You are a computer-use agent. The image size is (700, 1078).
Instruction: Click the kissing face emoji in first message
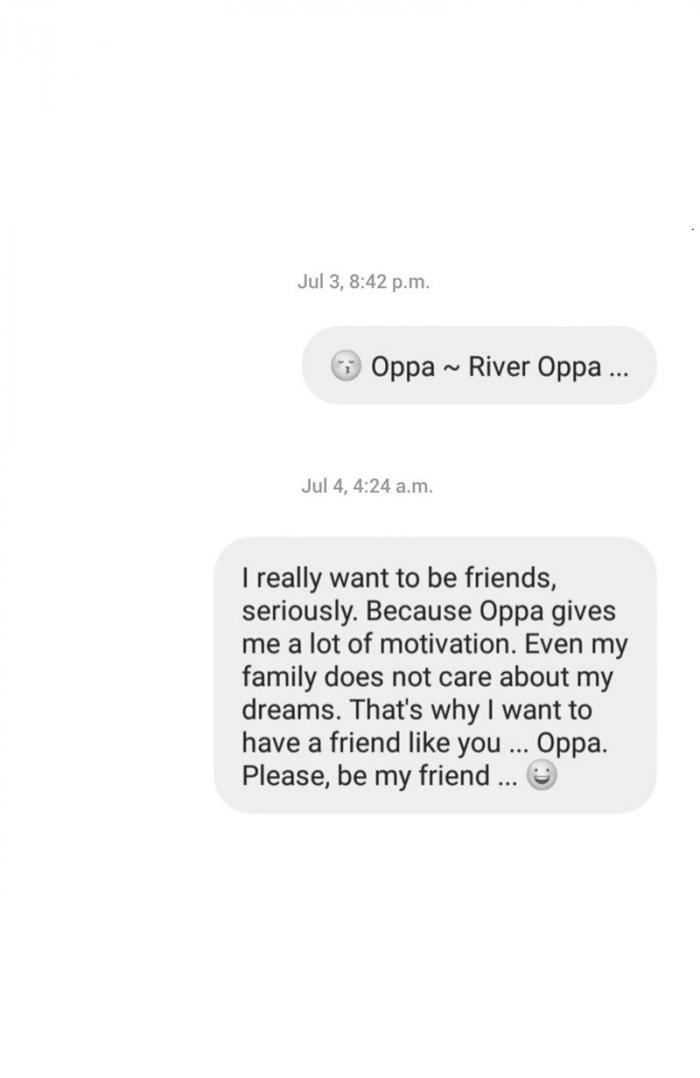pos(345,367)
